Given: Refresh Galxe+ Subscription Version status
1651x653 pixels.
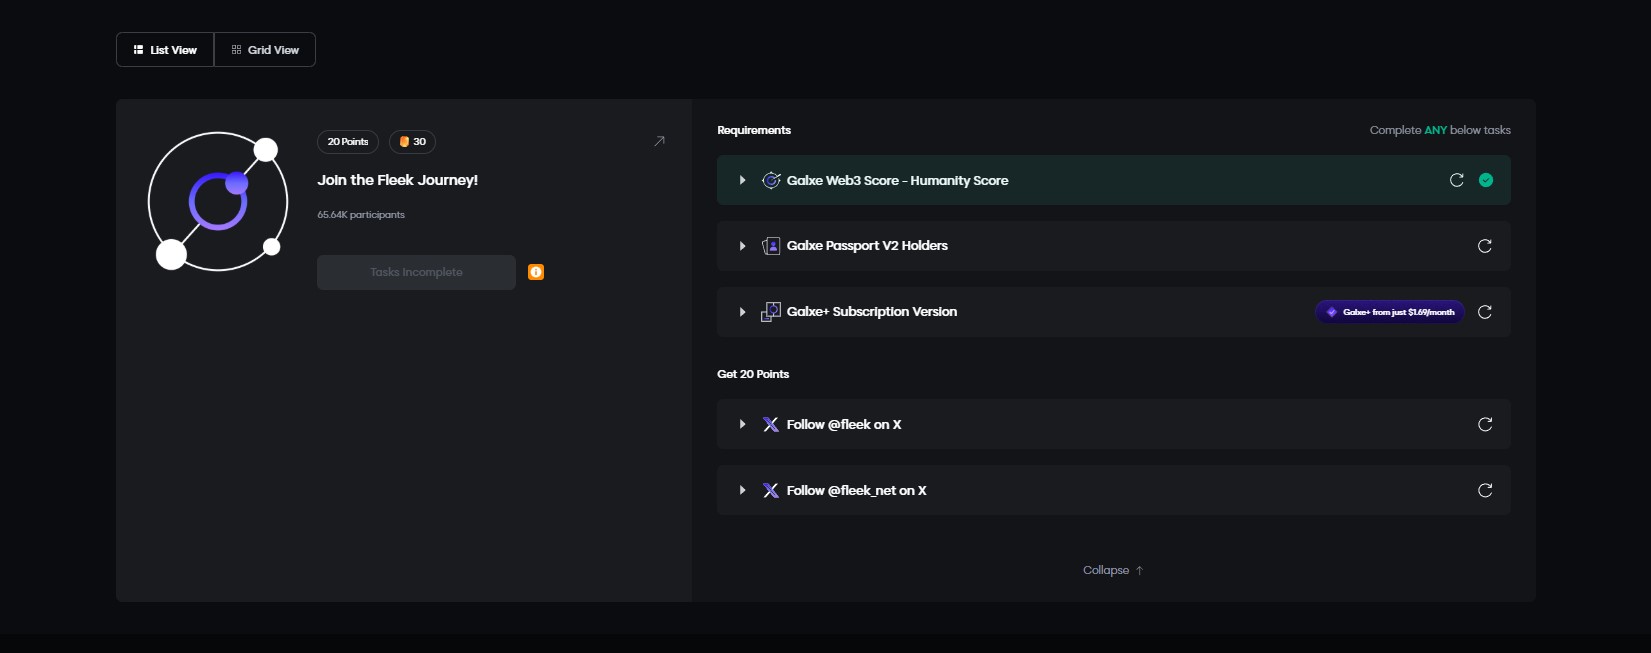Looking at the screenshot, I should [1485, 312].
